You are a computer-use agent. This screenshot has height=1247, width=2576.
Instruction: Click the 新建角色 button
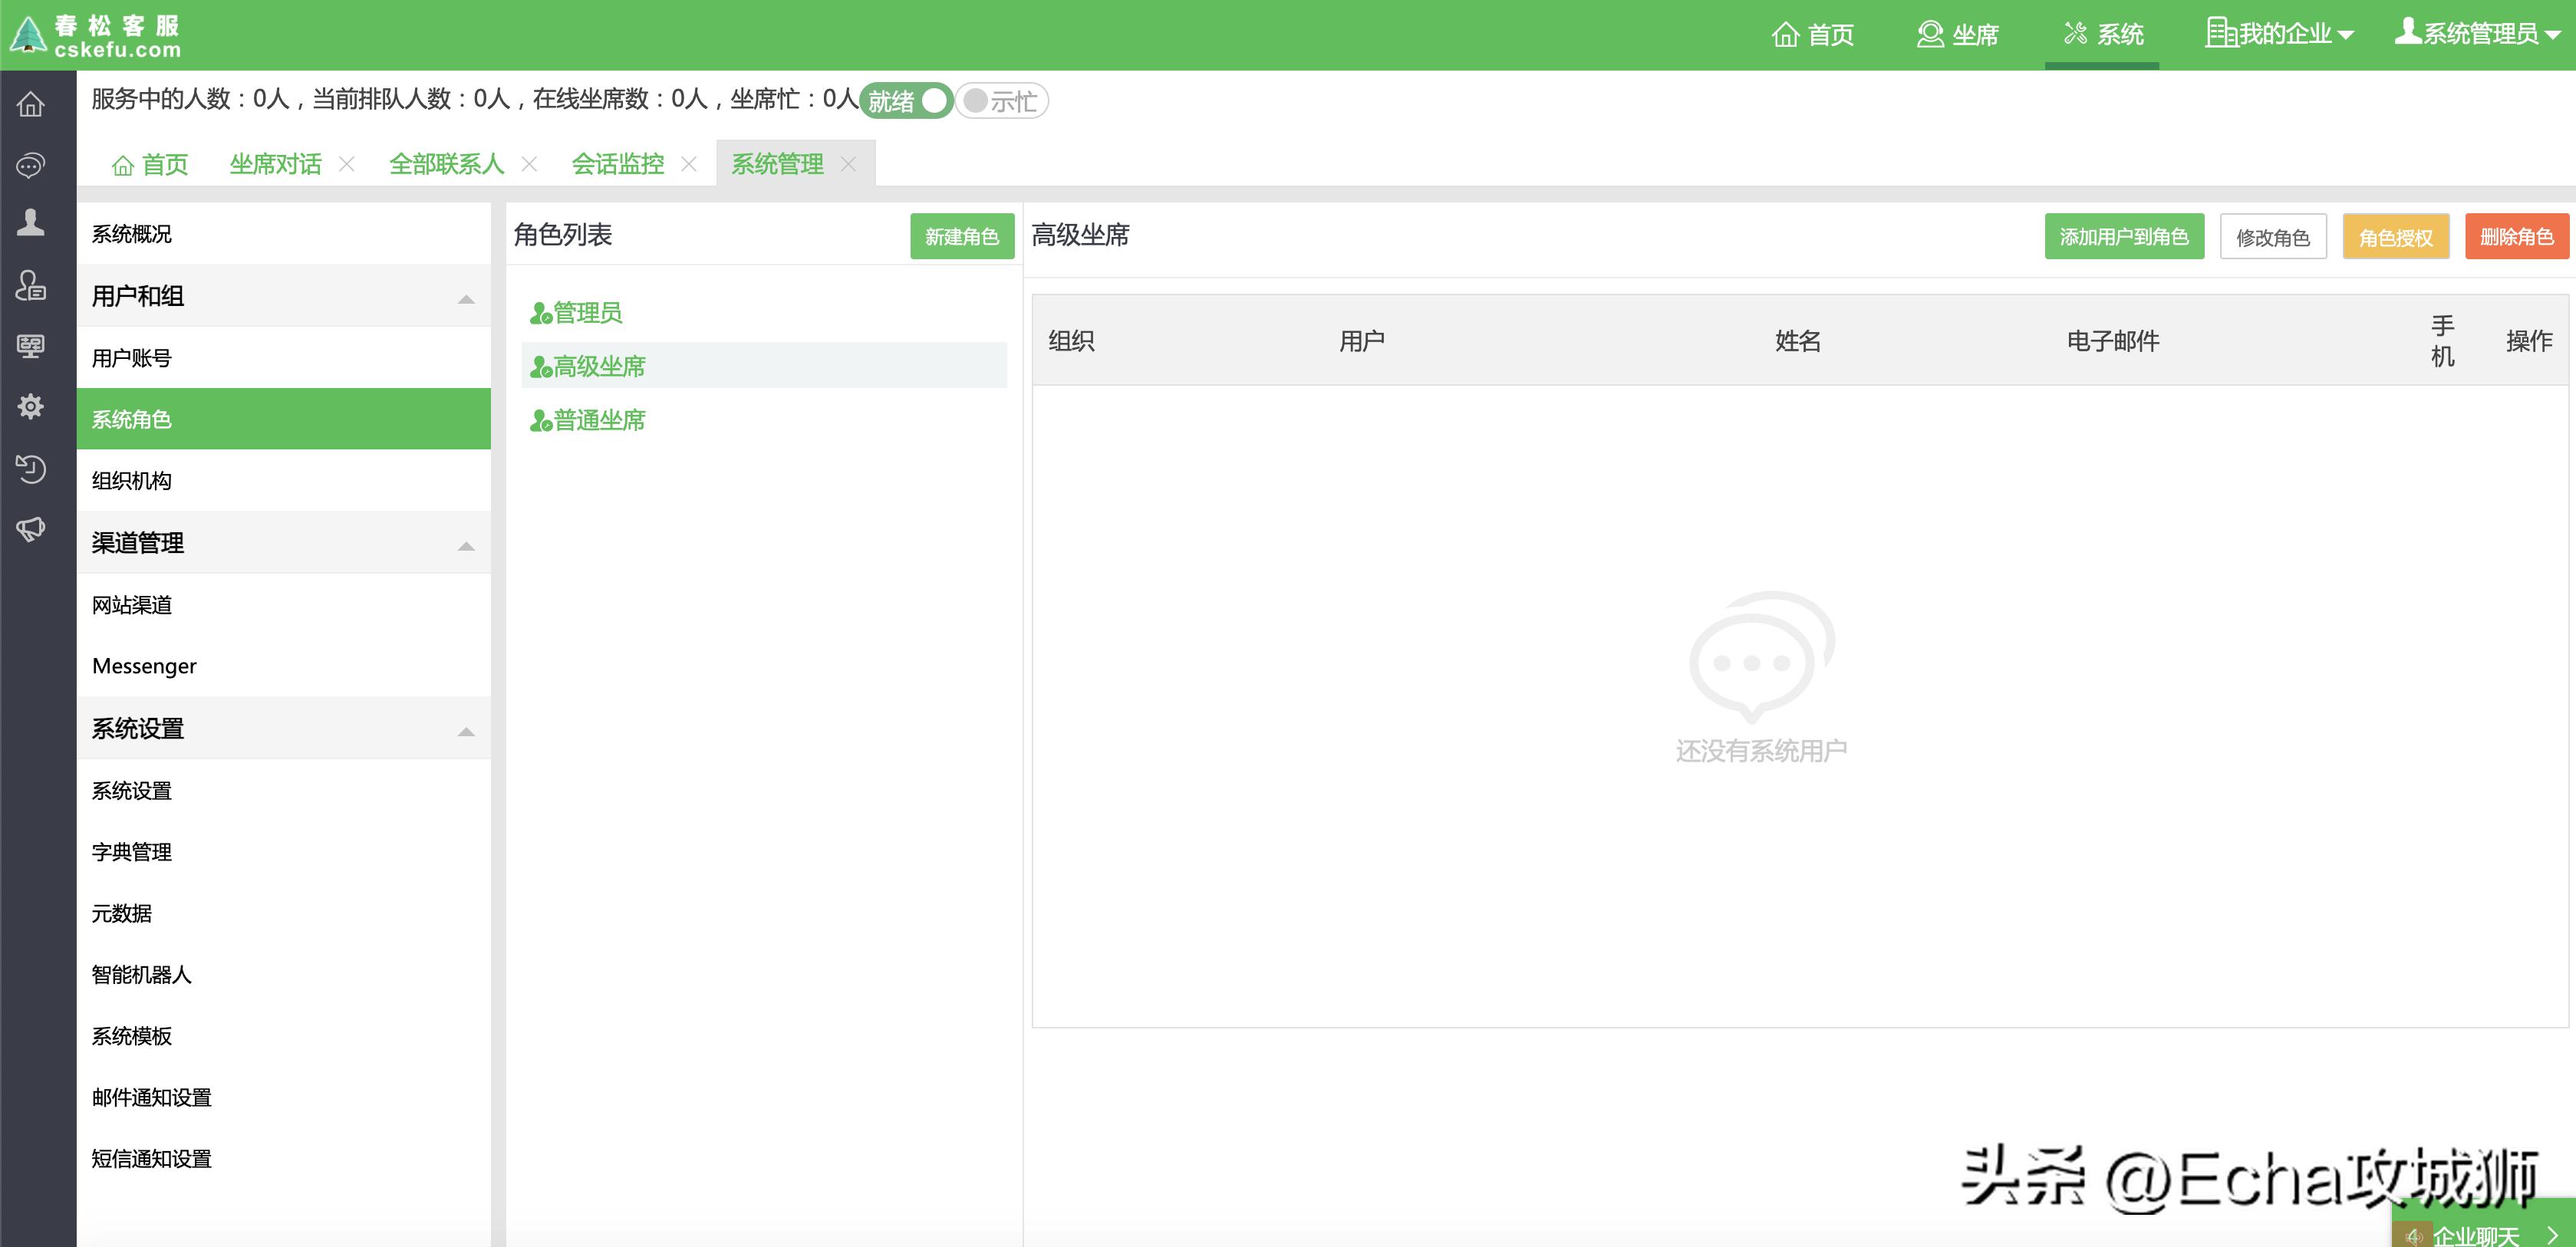[x=961, y=237]
